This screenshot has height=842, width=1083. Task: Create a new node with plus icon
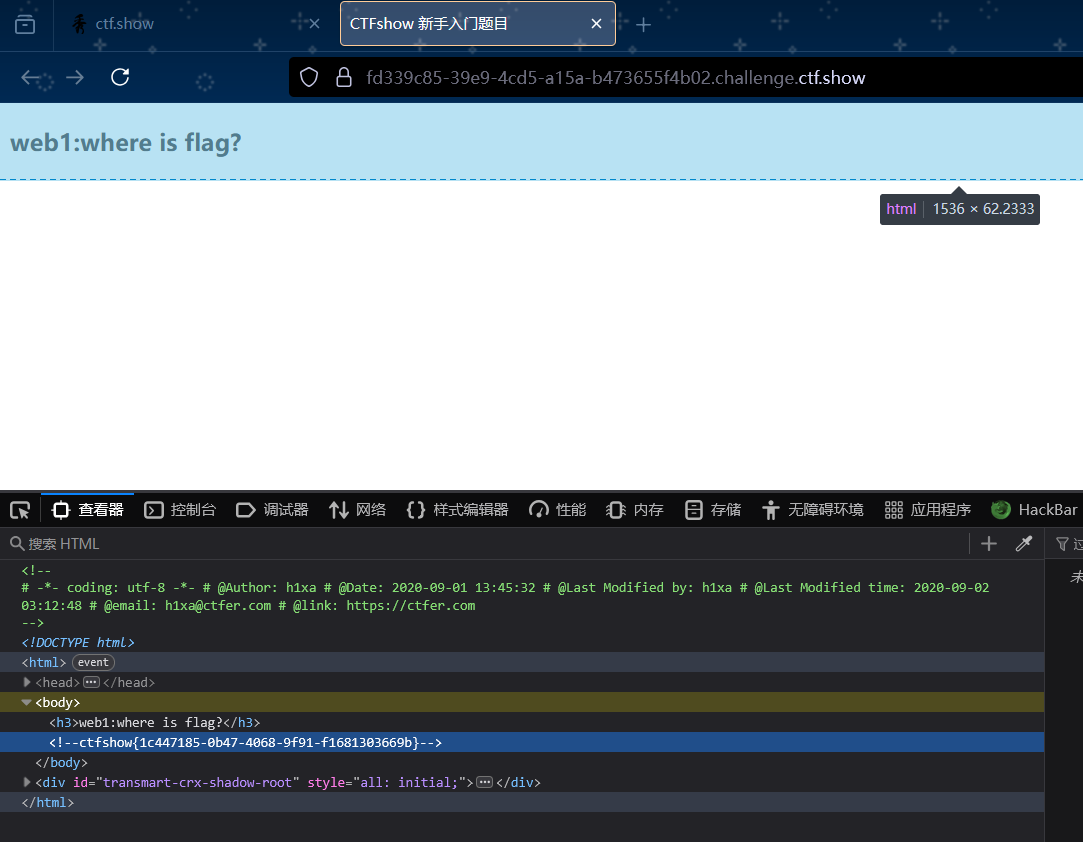(988, 544)
